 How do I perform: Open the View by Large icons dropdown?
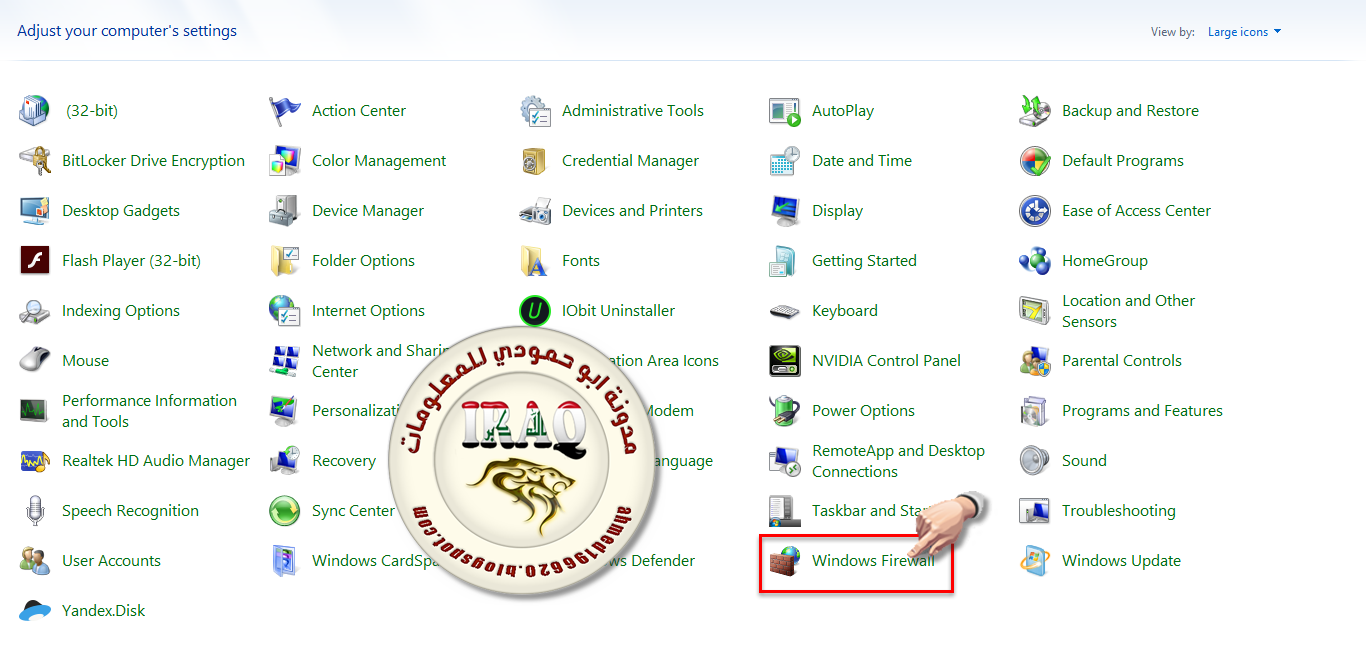tap(1244, 32)
